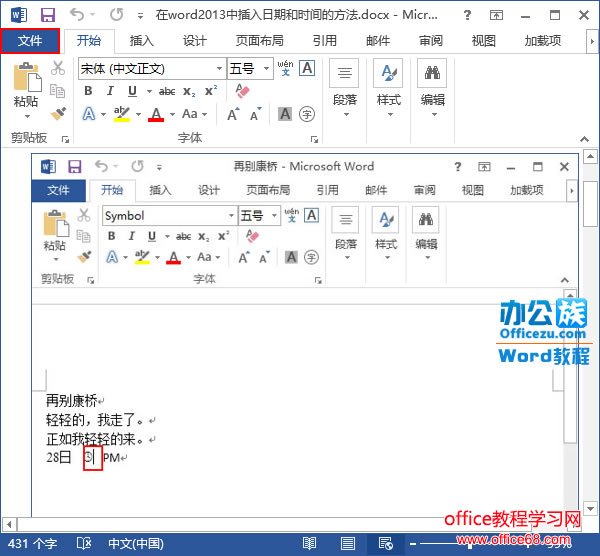Open 文件 tab in inner 再别康桥 window
Screen dimensions: 600x556
pos(59,190)
